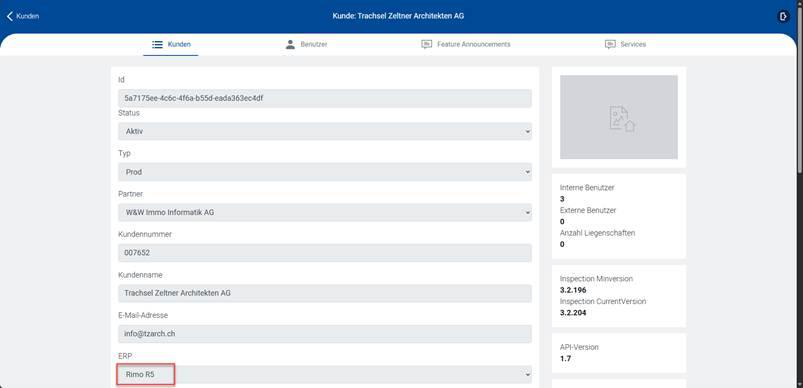
Task: Open the Typ dropdown showing Prod
Action: [325, 172]
